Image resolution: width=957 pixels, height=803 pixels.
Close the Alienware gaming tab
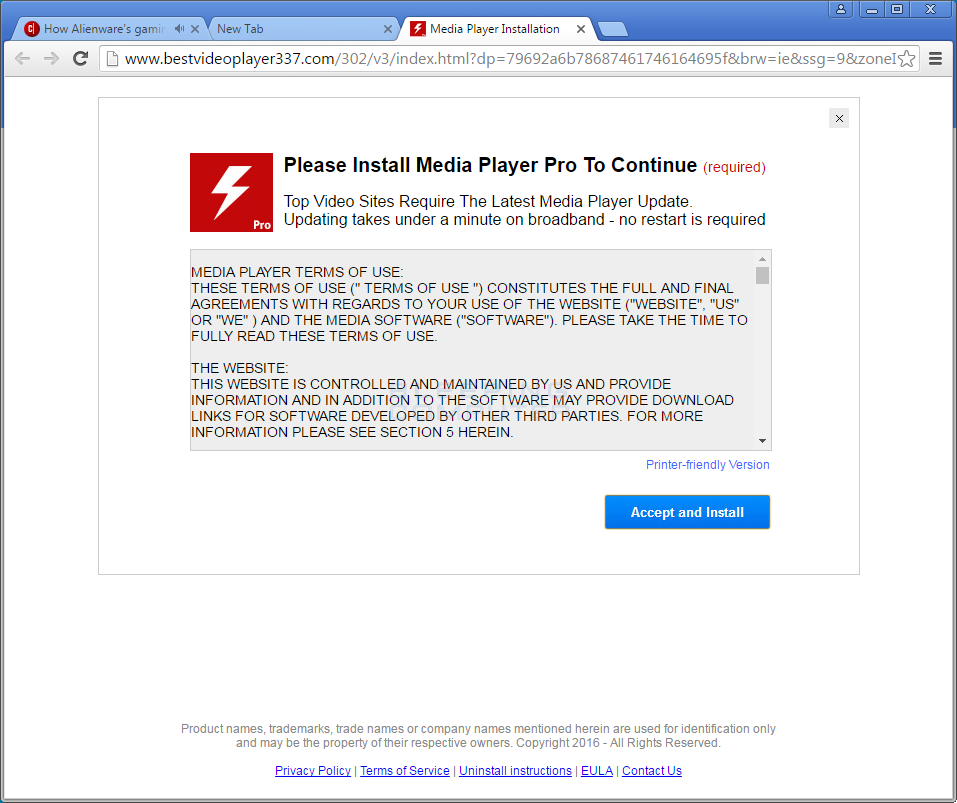(x=195, y=29)
